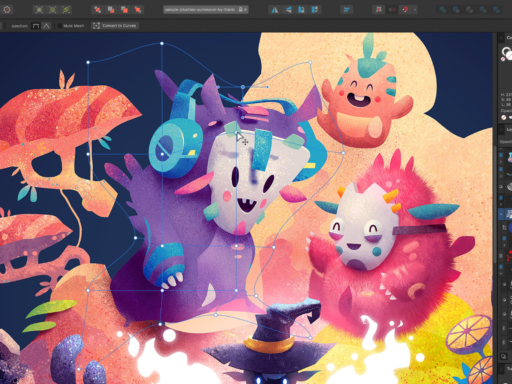Image resolution: width=512 pixels, height=384 pixels.
Task: Enable the Mute Mesh checkbox
Action: [x=60, y=26]
